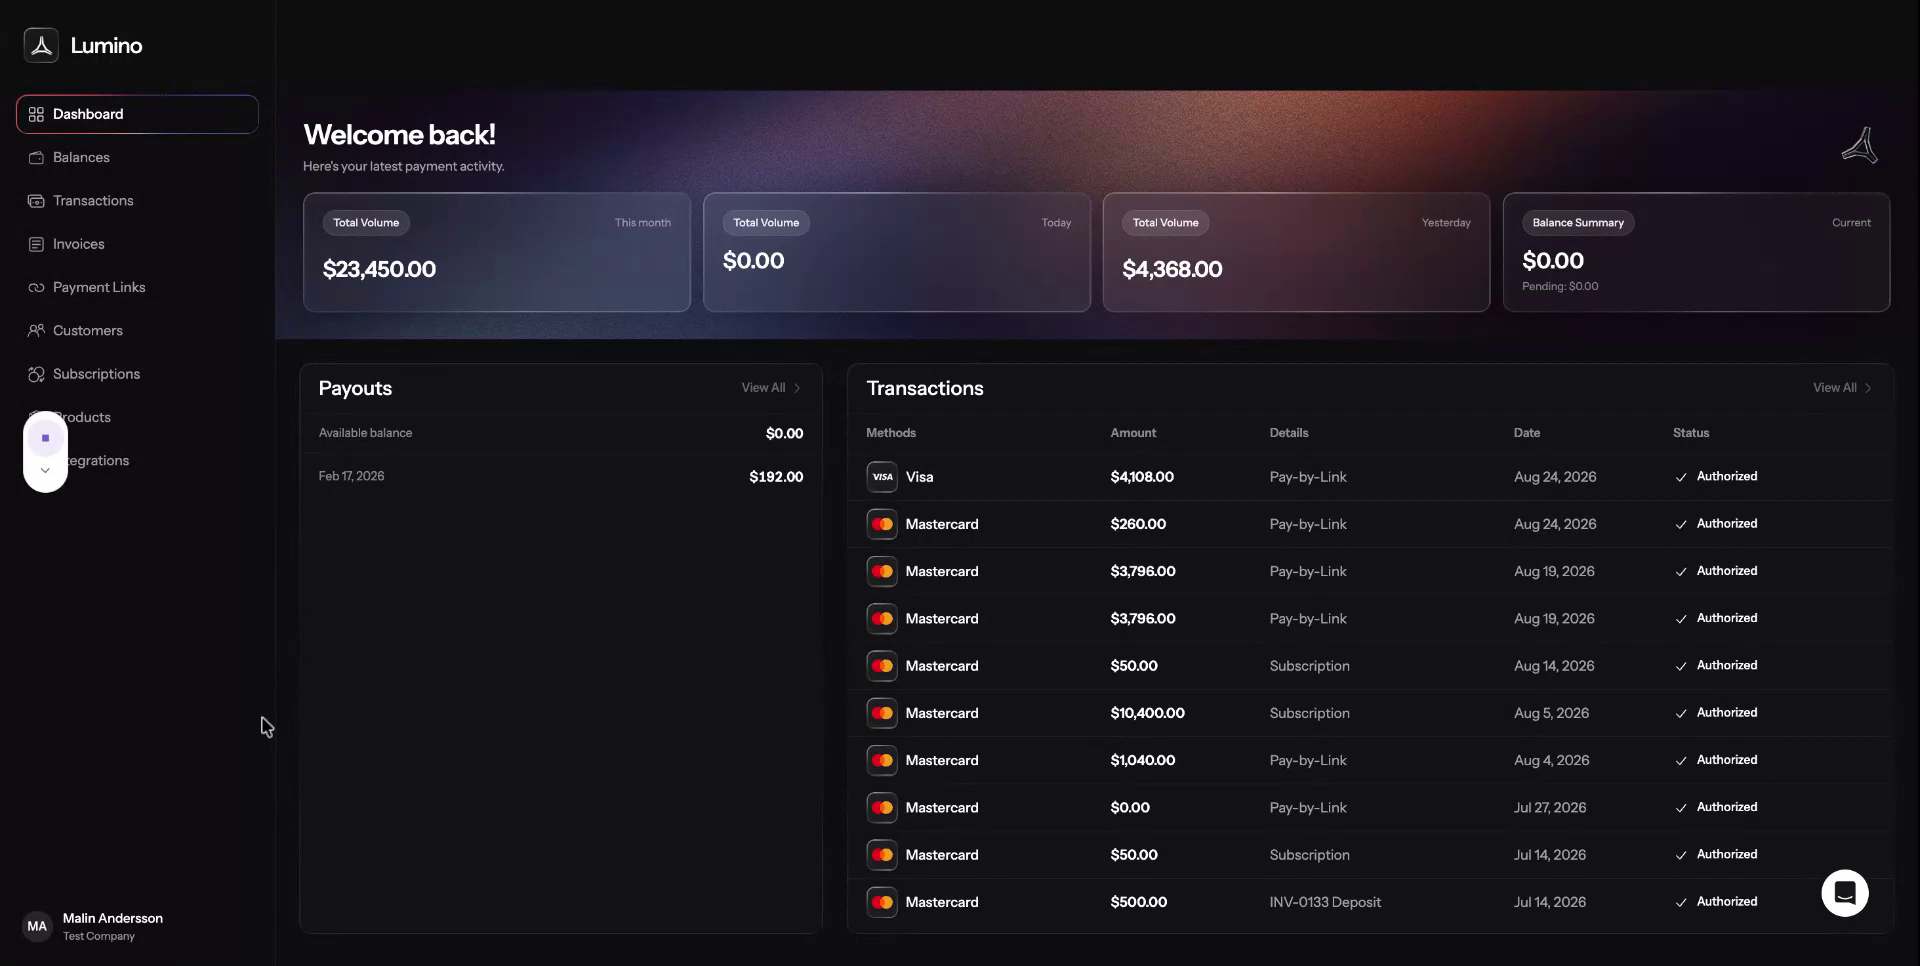
Task: Click View All link in Payouts
Action: pyautogui.click(x=763, y=388)
